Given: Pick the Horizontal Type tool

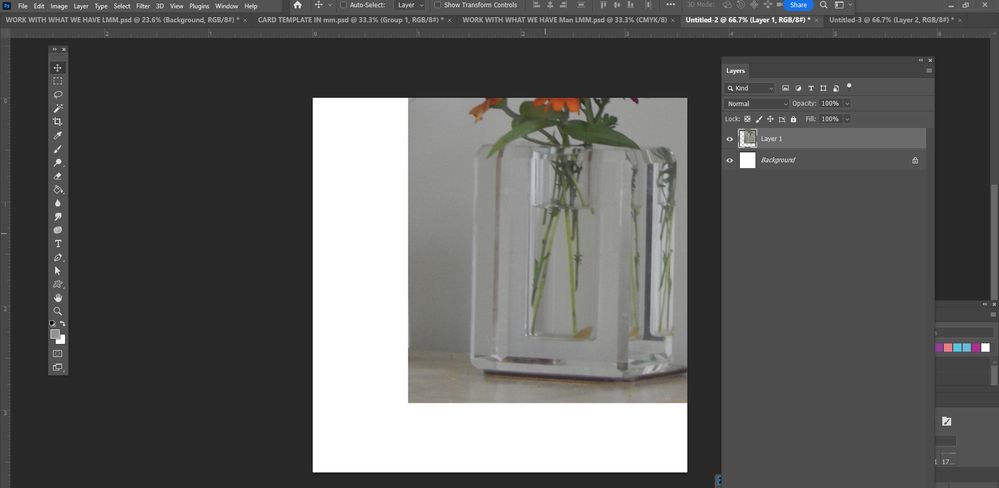Looking at the screenshot, I should point(58,244).
